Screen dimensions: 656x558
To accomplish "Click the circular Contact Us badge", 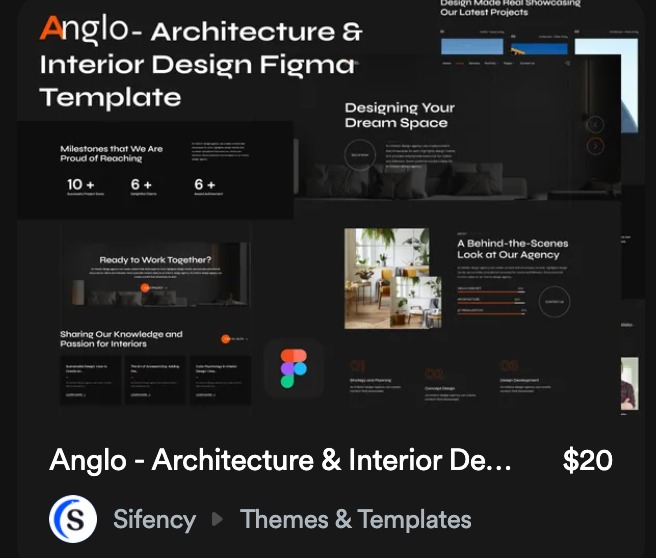I will 554,300.
